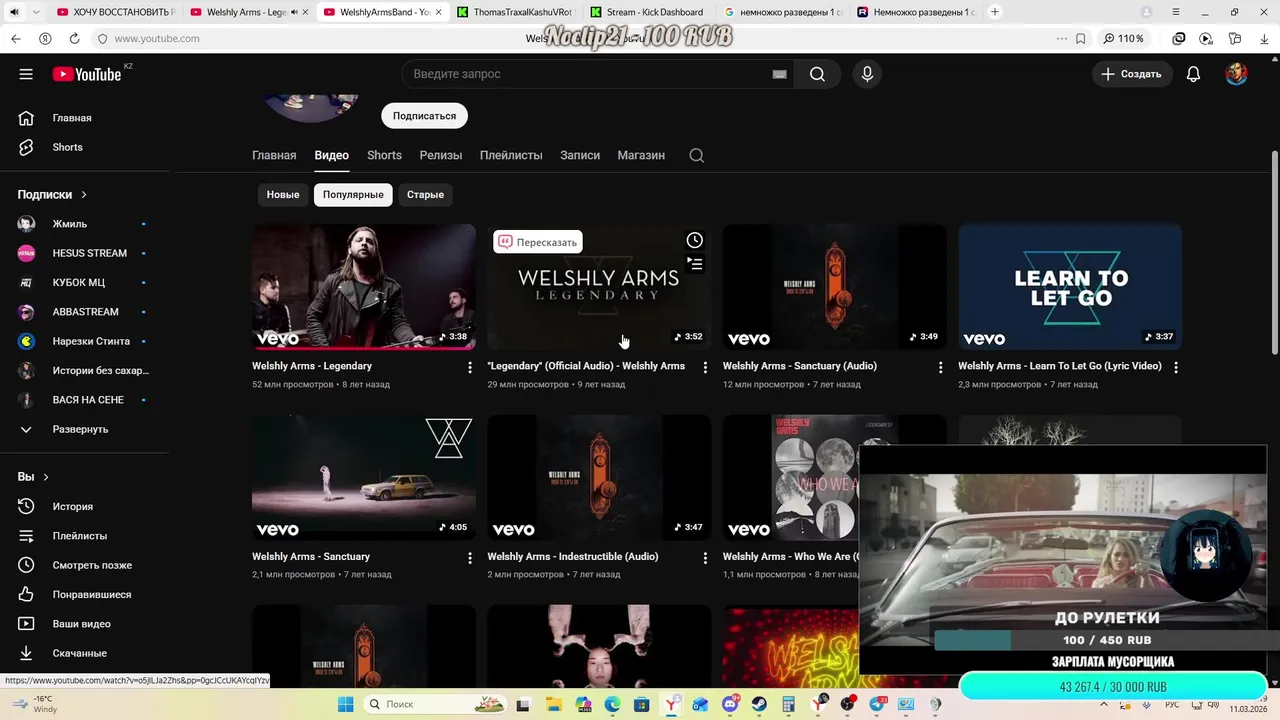Viewport: 1280px width, 720px height.
Task: Click the Подписаться button
Action: 424,116
